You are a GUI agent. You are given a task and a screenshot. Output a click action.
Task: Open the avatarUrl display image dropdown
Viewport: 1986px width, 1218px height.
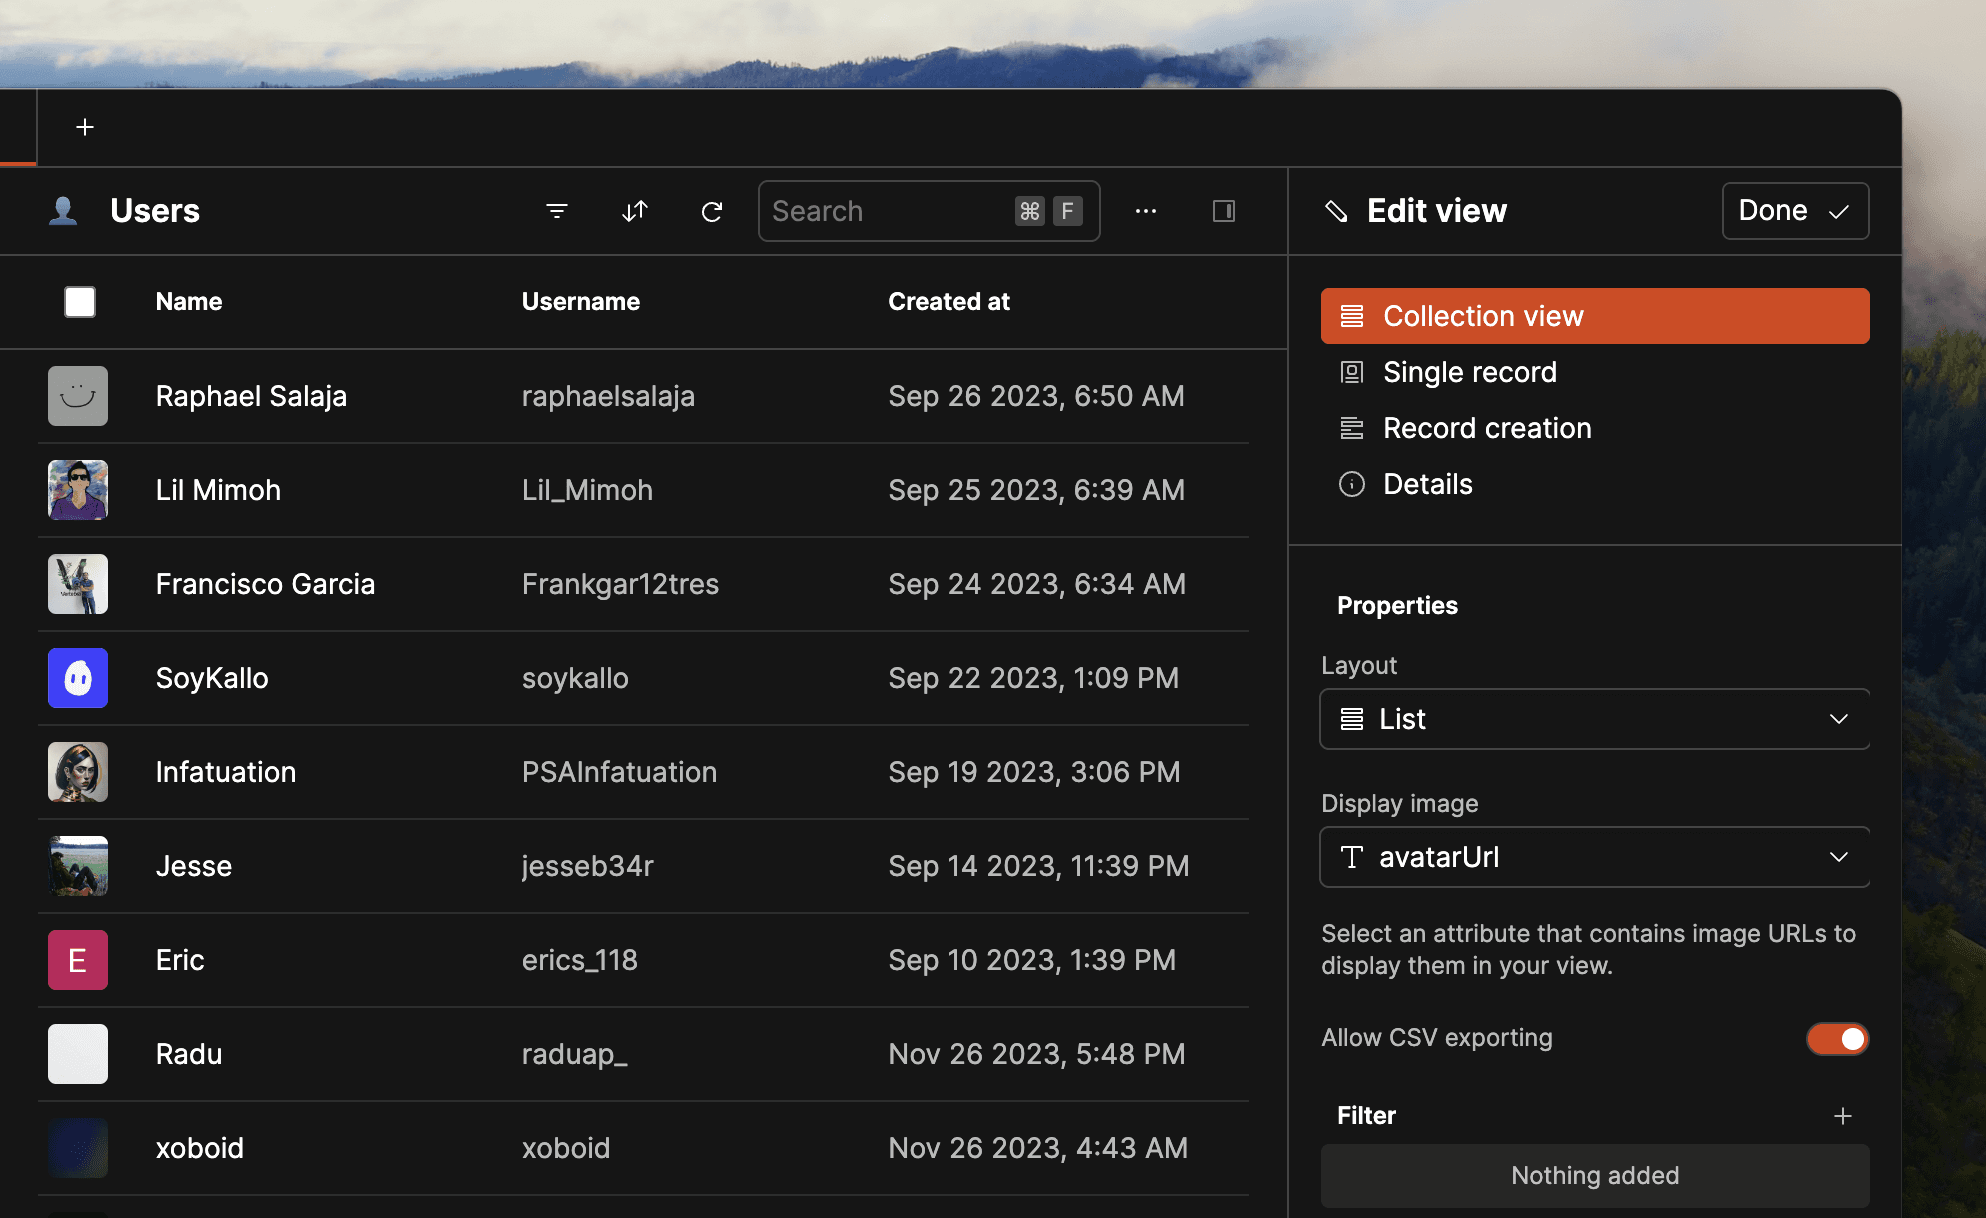pyautogui.click(x=1594, y=857)
